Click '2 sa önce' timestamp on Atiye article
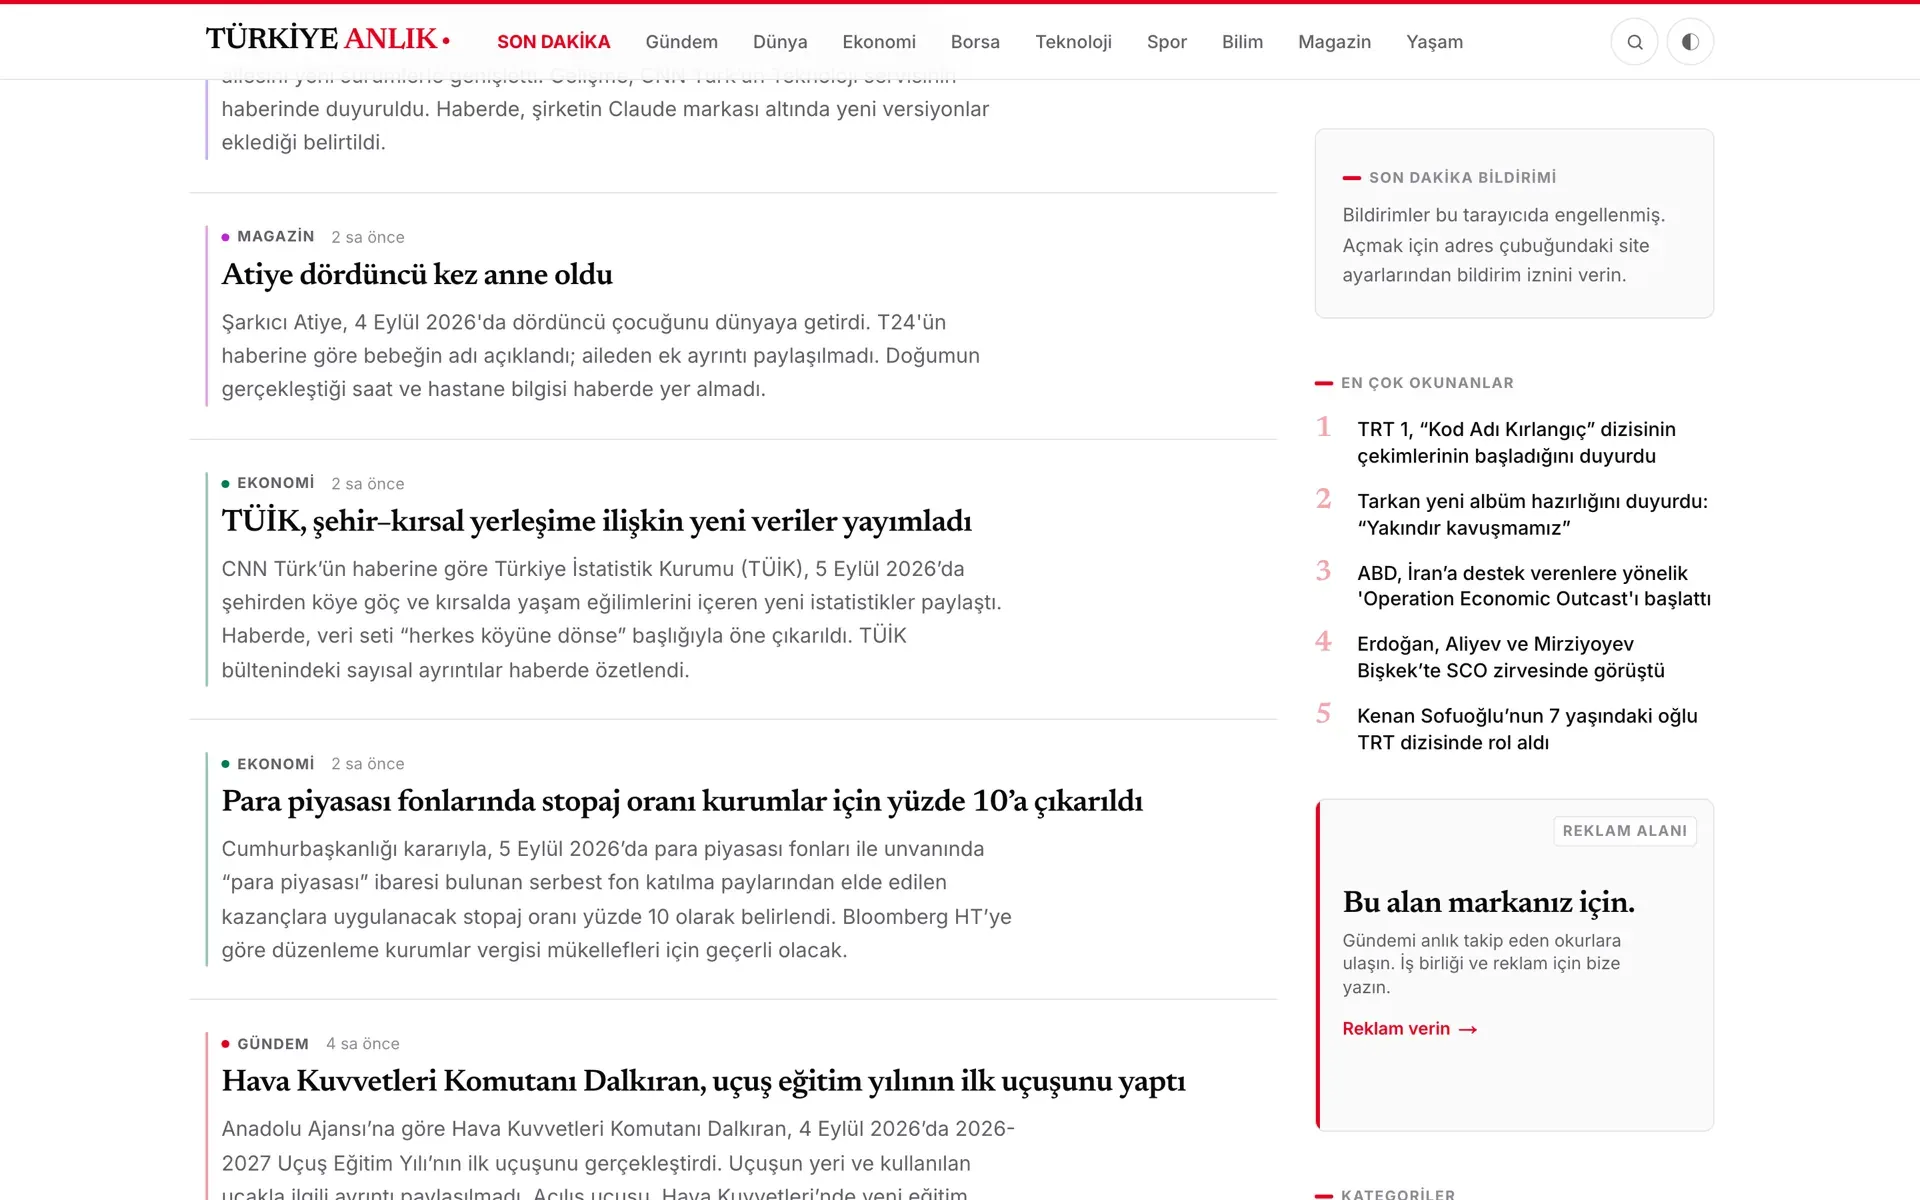Image resolution: width=1920 pixels, height=1200 pixels. click(x=368, y=237)
